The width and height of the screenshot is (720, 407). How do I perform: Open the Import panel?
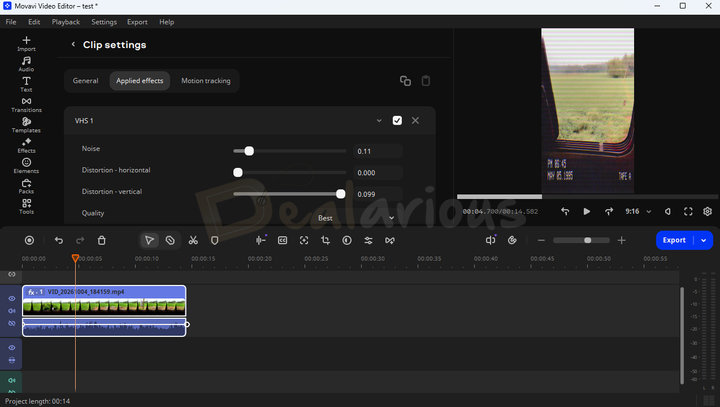tap(26, 44)
